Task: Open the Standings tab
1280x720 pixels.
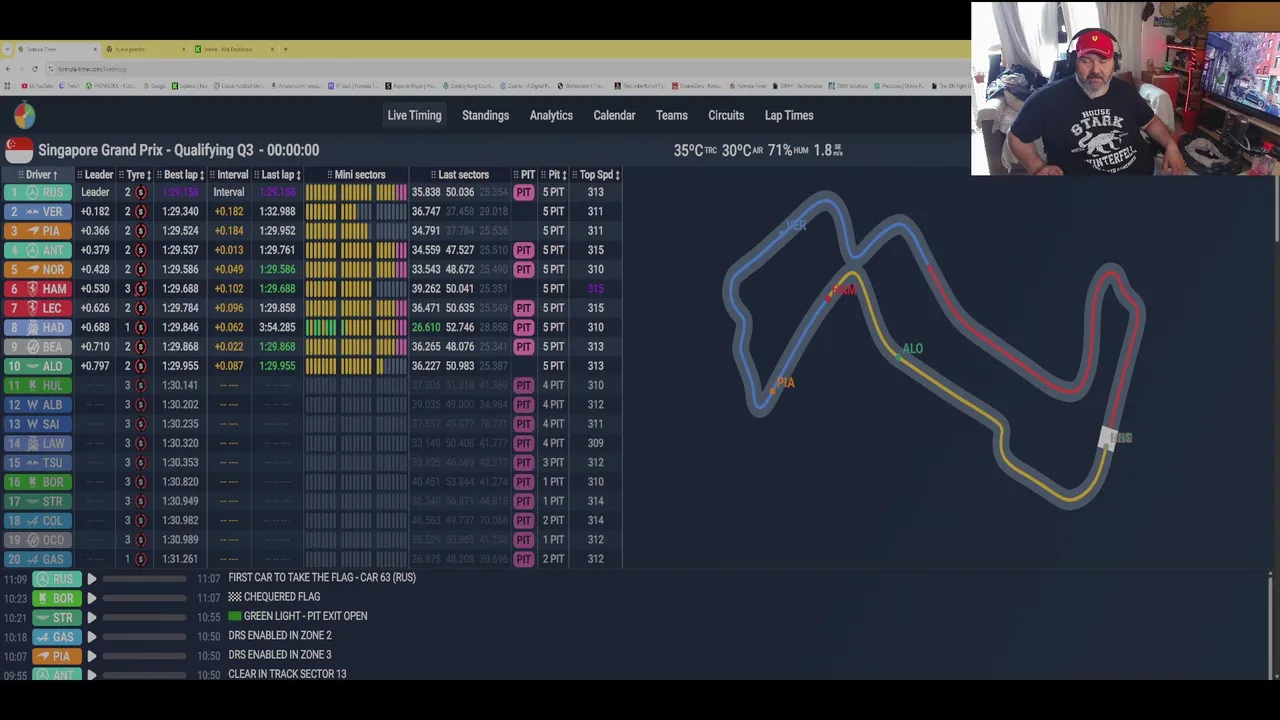Action: (x=485, y=116)
